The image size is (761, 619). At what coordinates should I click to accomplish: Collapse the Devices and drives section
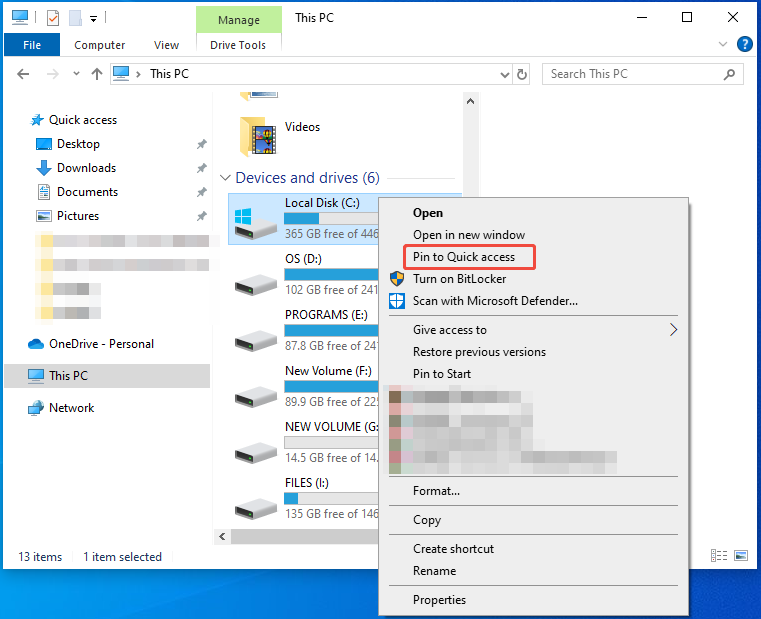click(224, 178)
